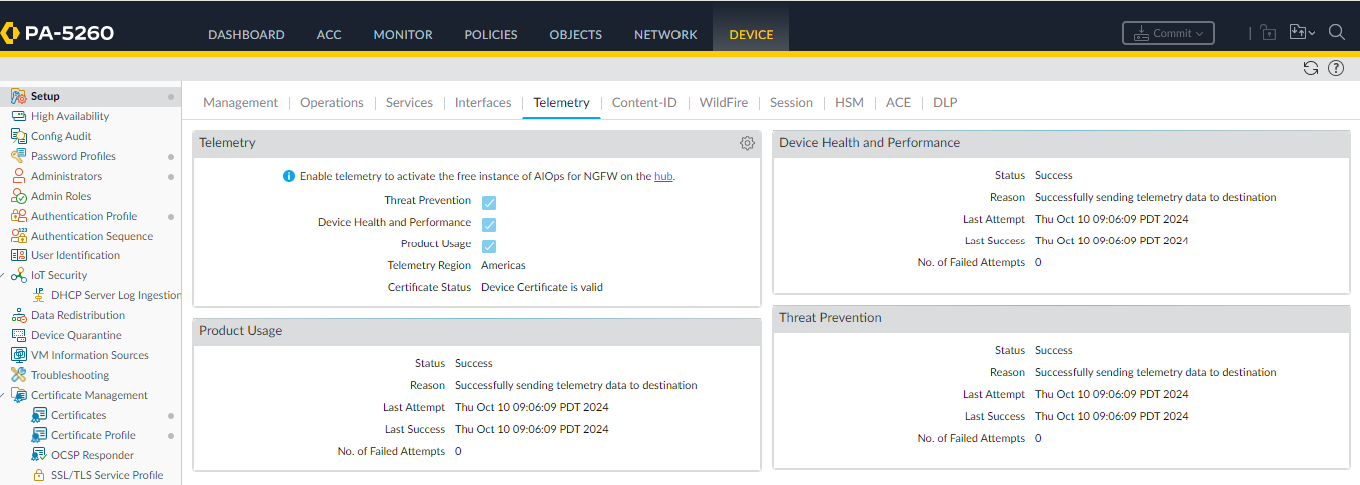Open help question mark icon
This screenshot has height=485, width=1360.
(1336, 68)
